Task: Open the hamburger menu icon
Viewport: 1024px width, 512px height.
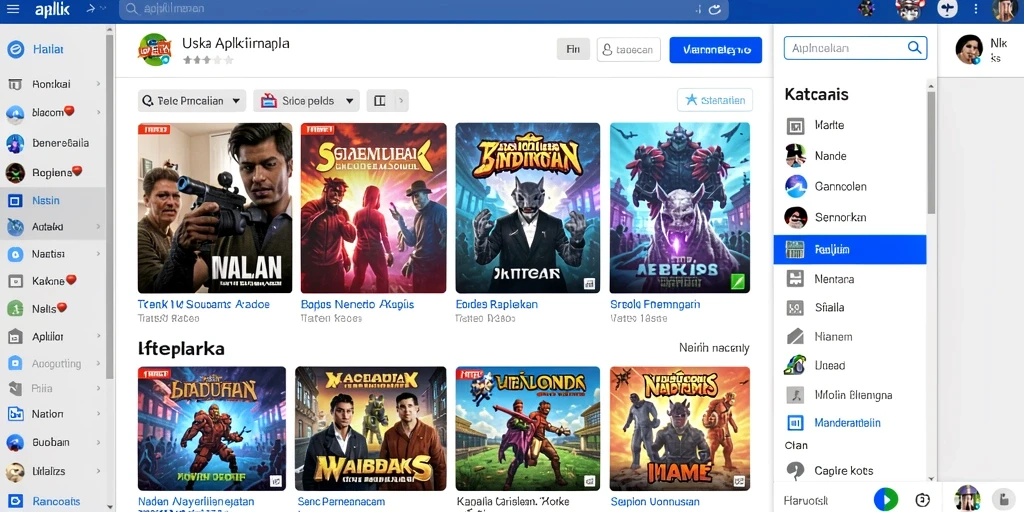Action: coord(12,9)
